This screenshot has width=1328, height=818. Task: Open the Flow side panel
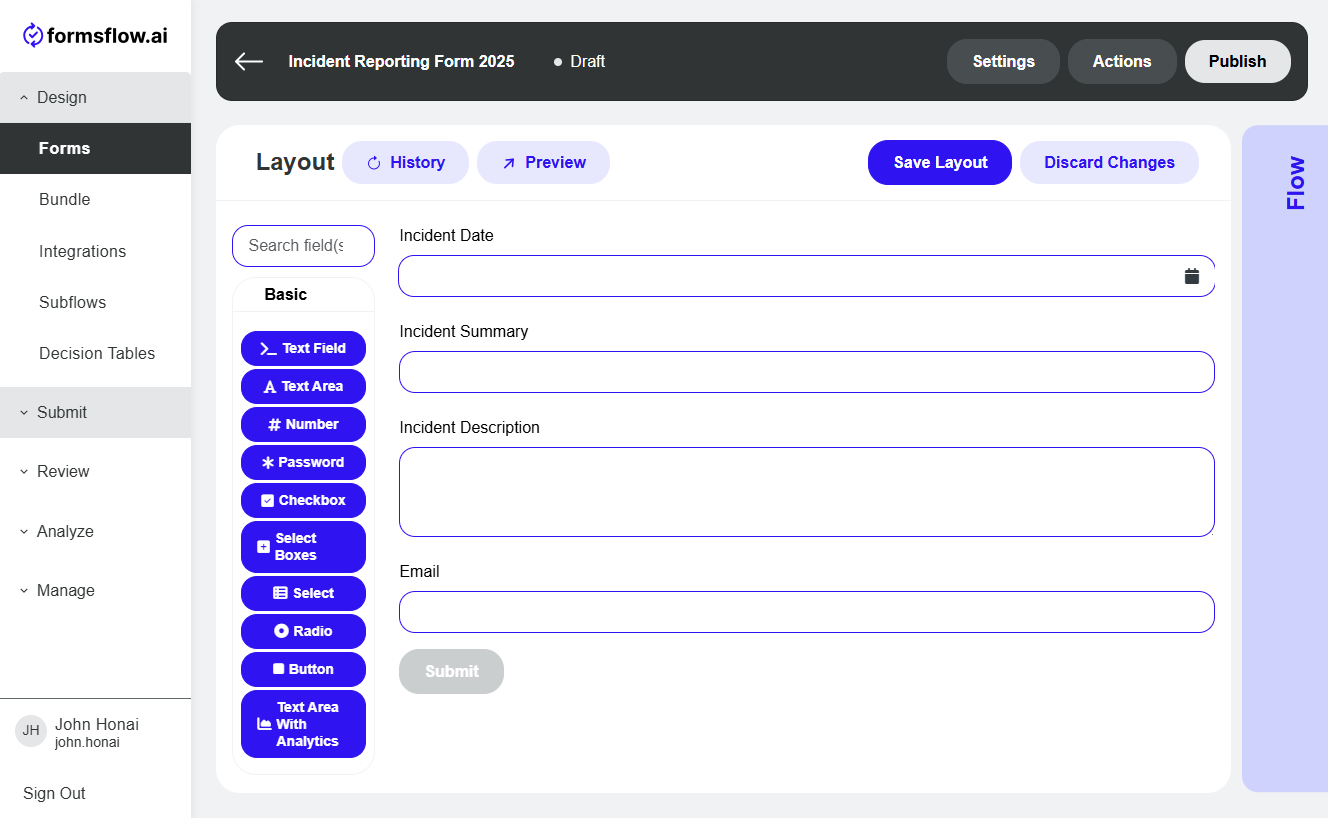tap(1285, 458)
